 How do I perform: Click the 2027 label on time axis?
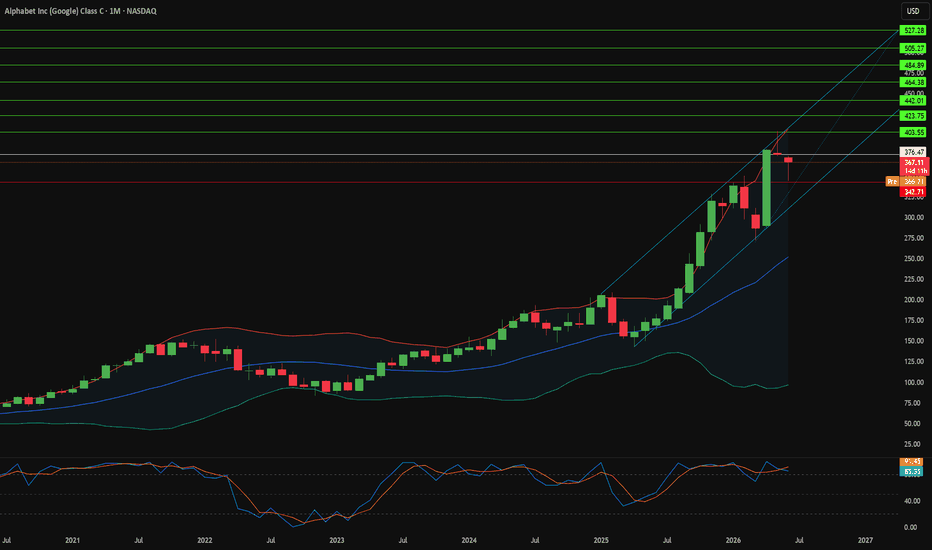tap(865, 540)
